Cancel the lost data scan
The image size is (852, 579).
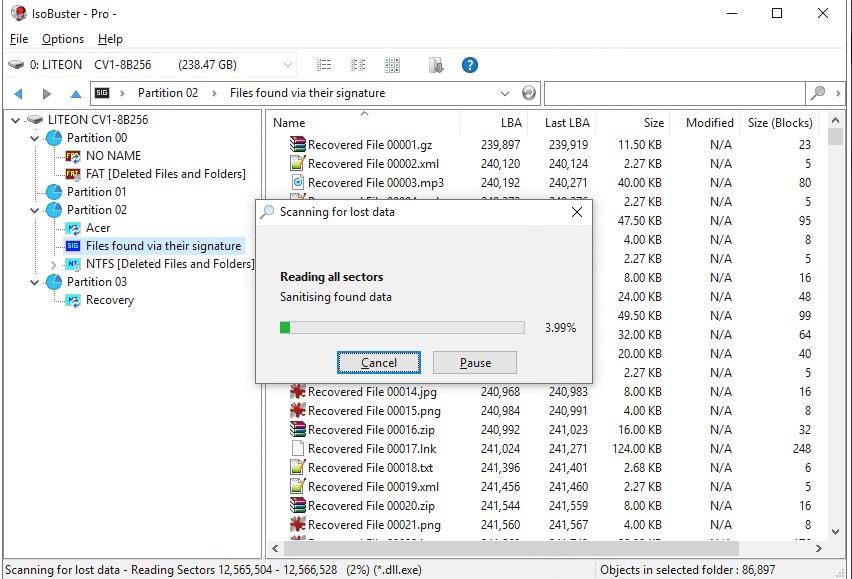point(379,362)
